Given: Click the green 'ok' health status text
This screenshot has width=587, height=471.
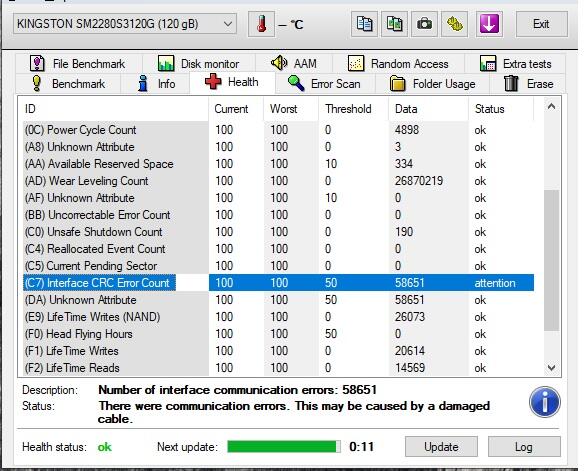Looking at the screenshot, I should point(104,447).
